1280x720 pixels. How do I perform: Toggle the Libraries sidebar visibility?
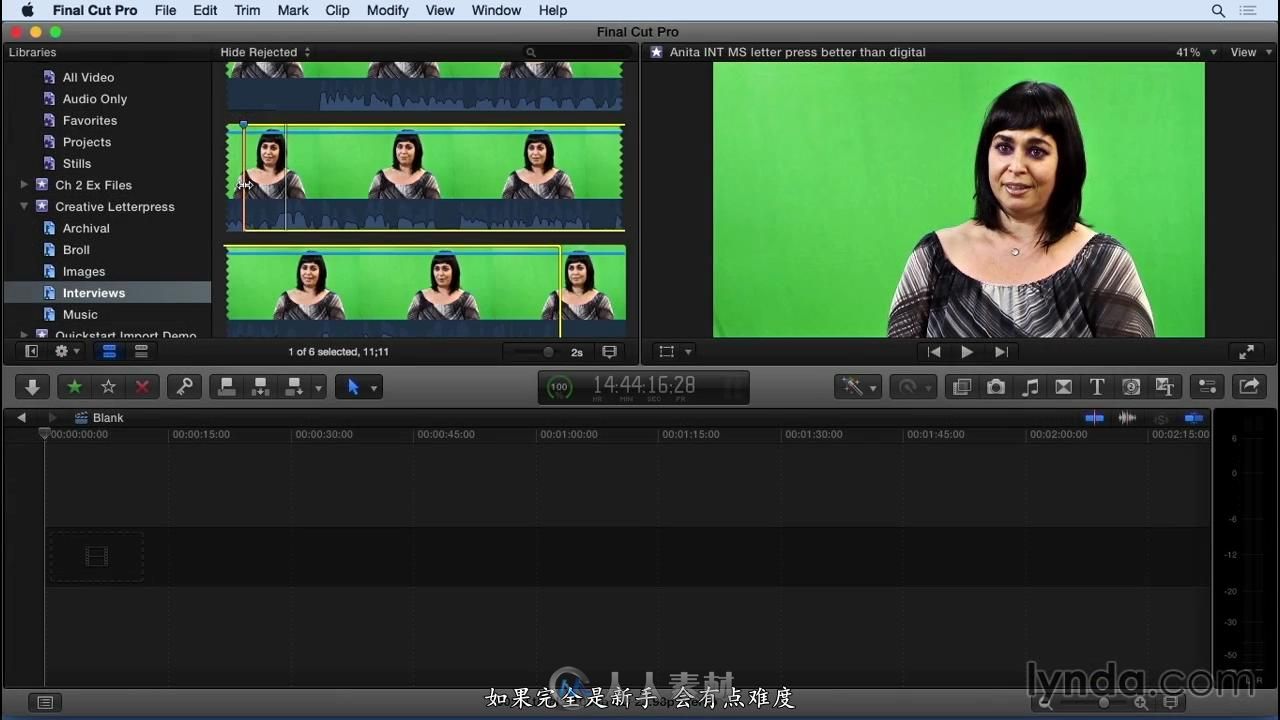point(32,352)
